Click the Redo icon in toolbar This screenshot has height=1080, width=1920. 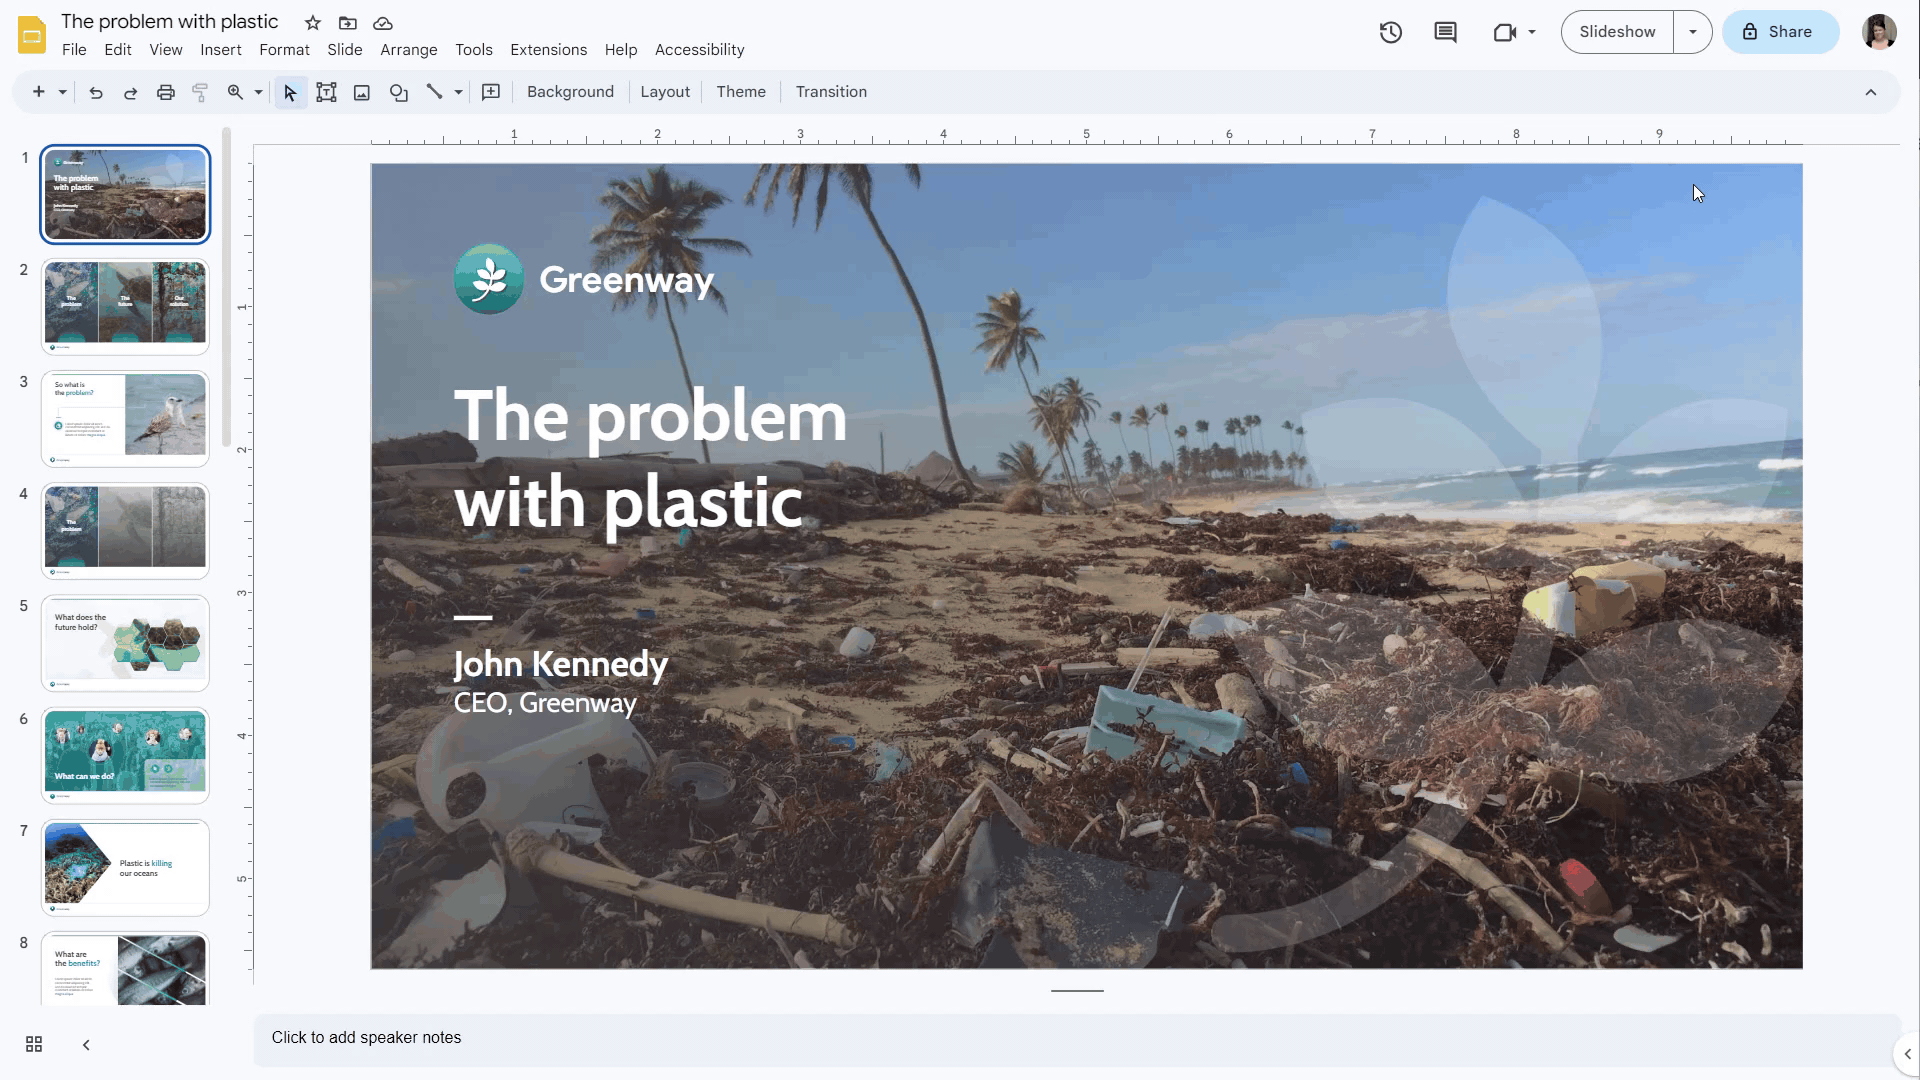[x=129, y=91]
